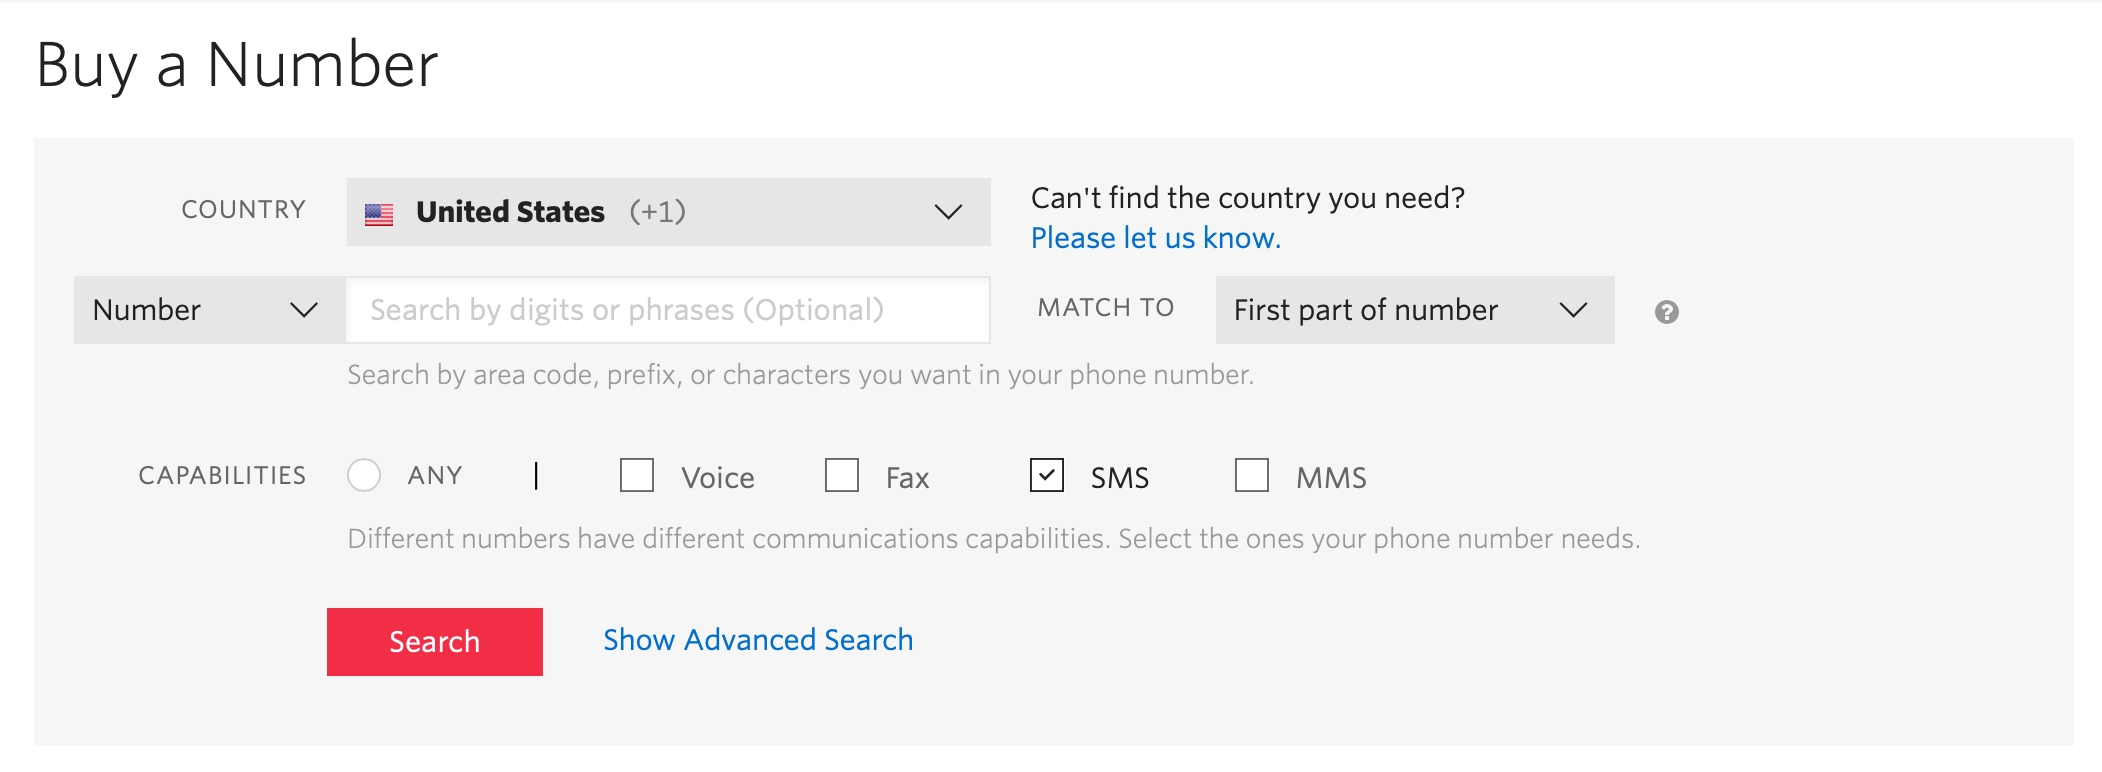Screen dimensions: 2102x772
Task: Click the United States flag icon
Action: (x=379, y=213)
